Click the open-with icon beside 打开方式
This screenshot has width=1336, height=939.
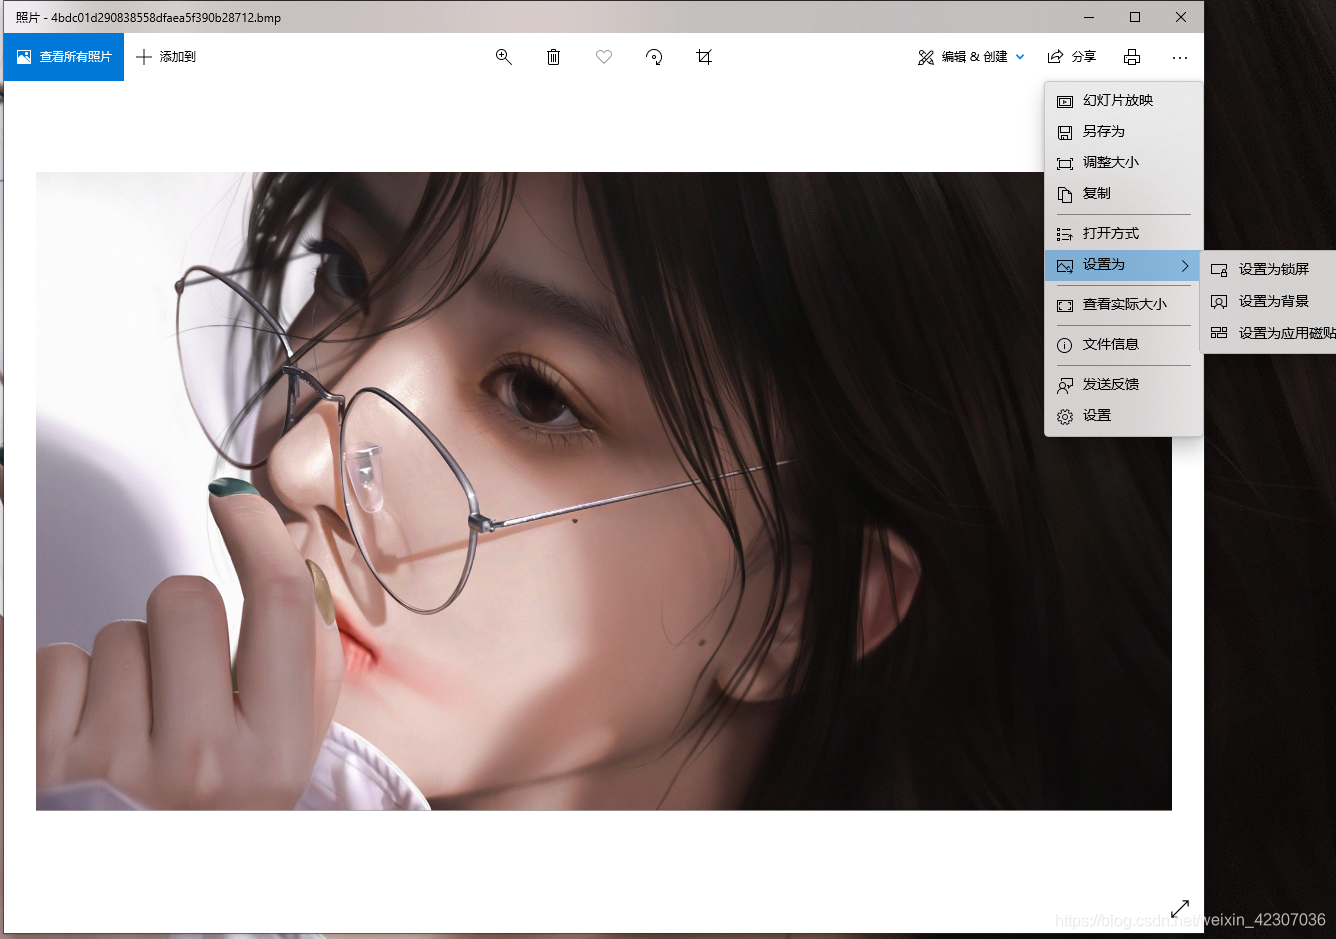tap(1065, 234)
